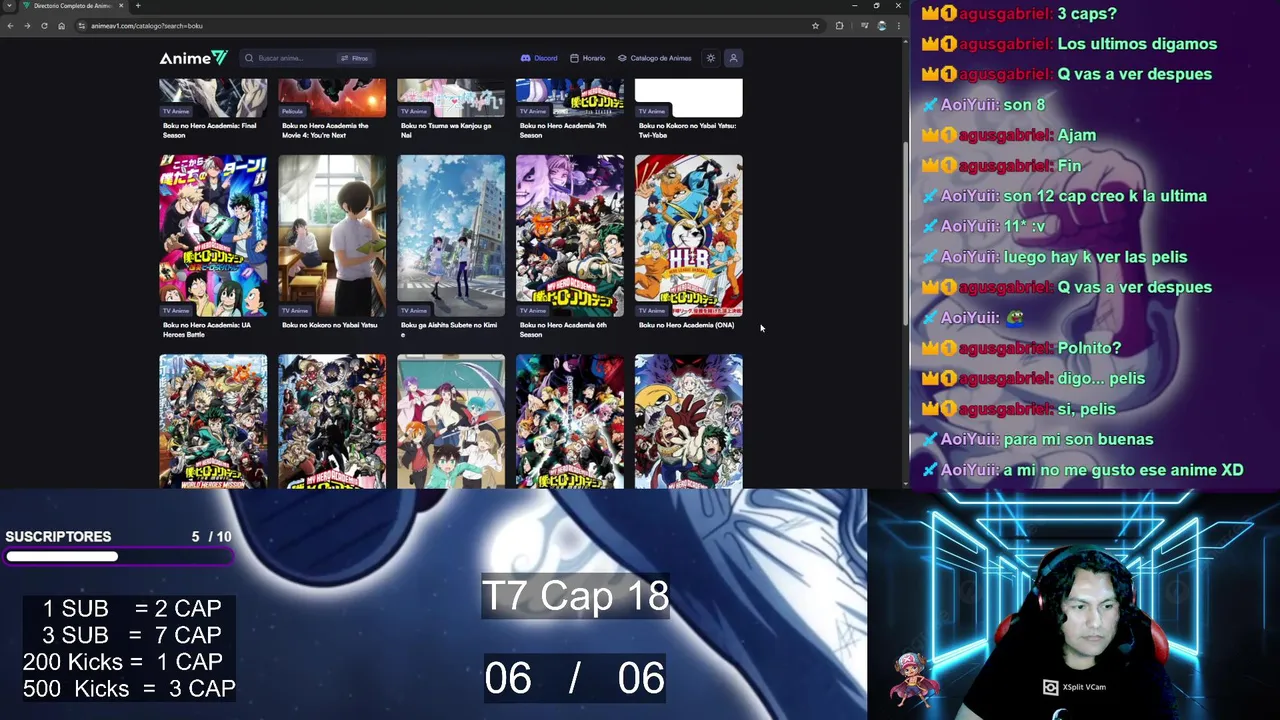Screen dimensions: 1280x720
Task: Click Boku no Hero Academia the Movie 4 title
Action: click(x=326, y=130)
